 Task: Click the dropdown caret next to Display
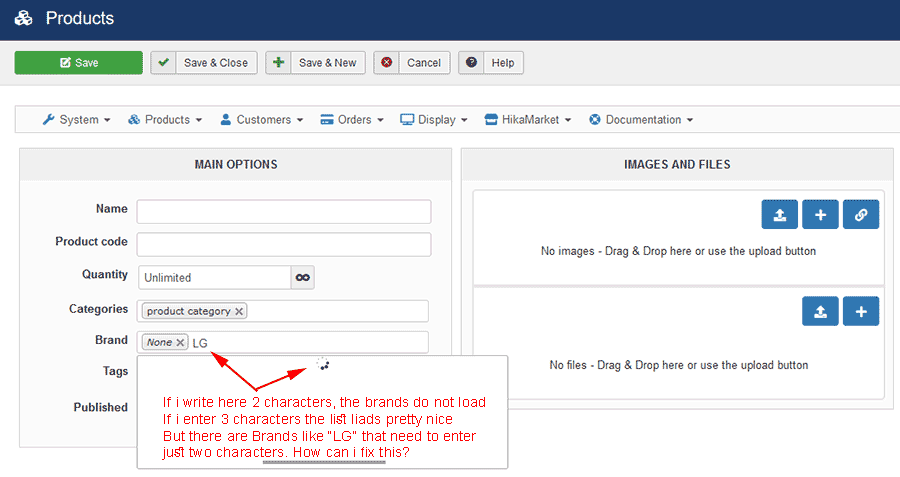(x=464, y=120)
